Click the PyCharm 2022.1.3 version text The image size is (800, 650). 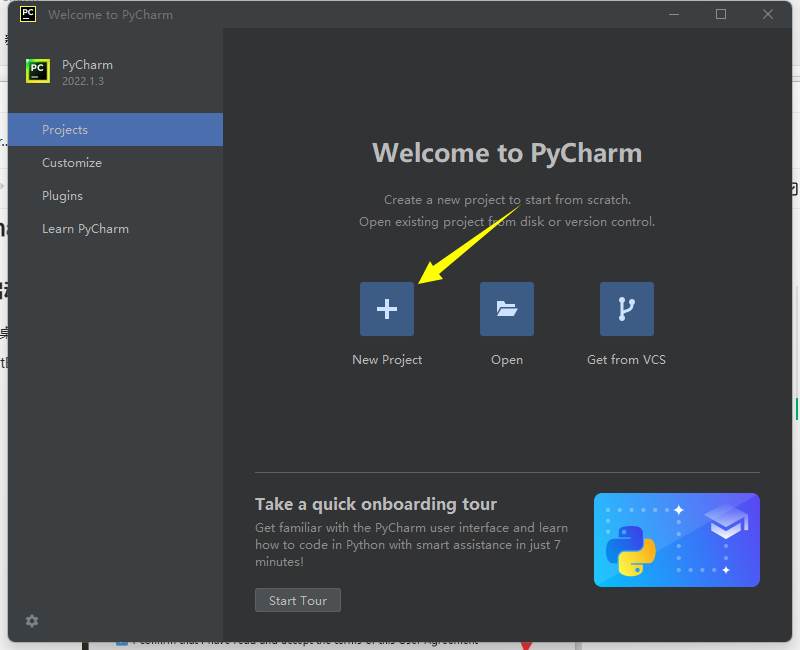[x=83, y=81]
